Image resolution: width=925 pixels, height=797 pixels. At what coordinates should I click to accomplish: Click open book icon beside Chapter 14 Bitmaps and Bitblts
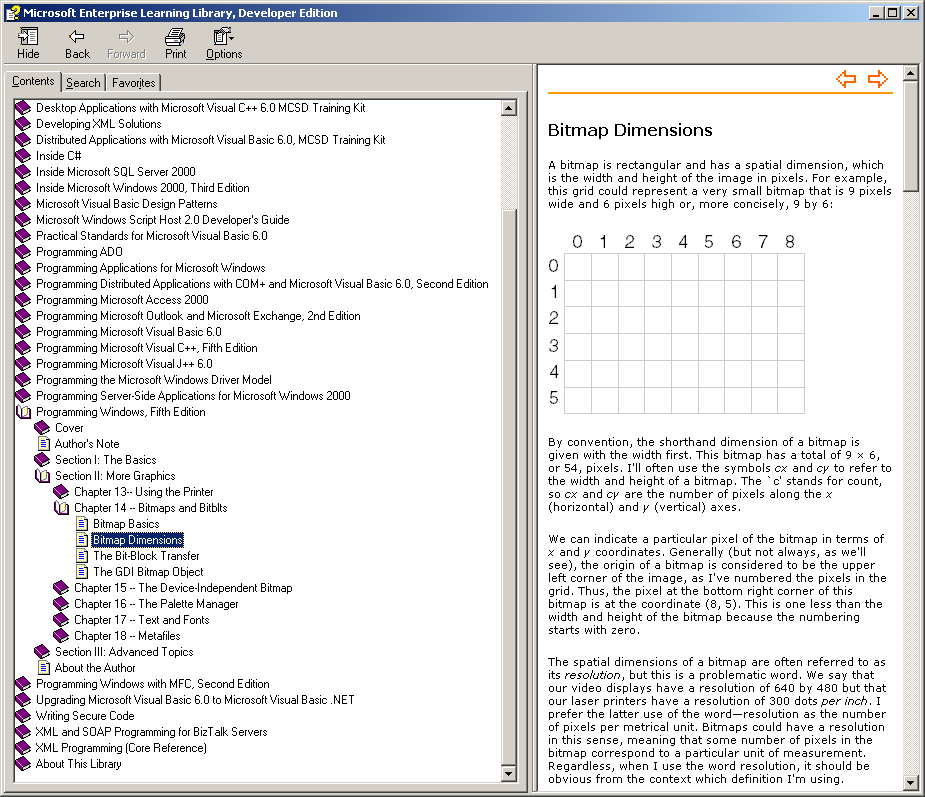[x=61, y=507]
